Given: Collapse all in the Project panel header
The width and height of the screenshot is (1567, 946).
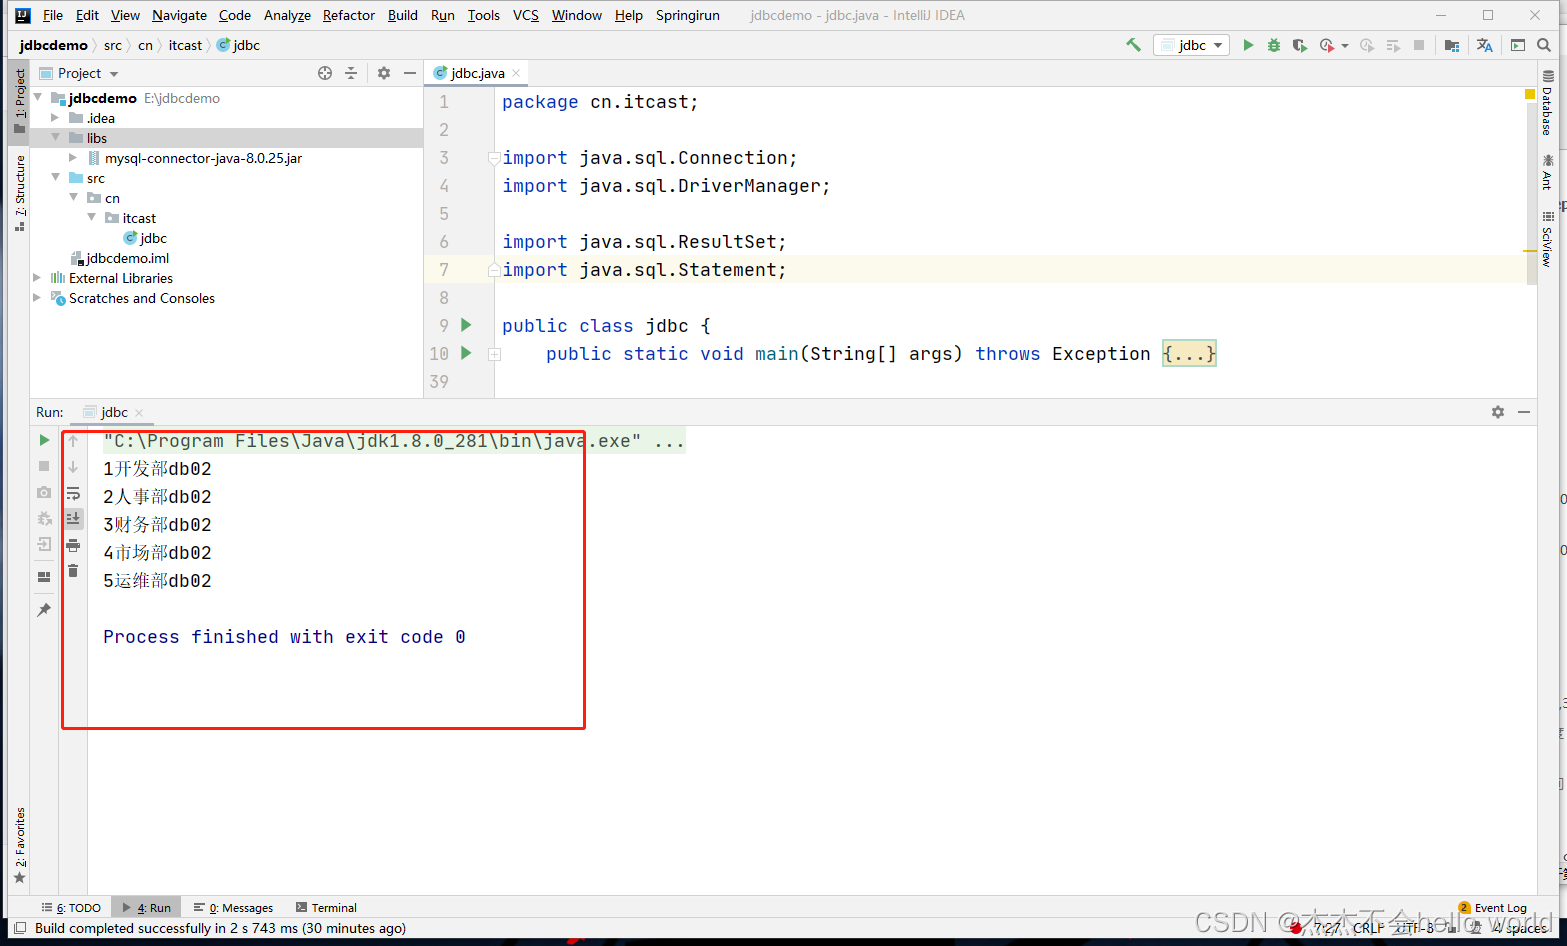Looking at the screenshot, I should pos(351,73).
